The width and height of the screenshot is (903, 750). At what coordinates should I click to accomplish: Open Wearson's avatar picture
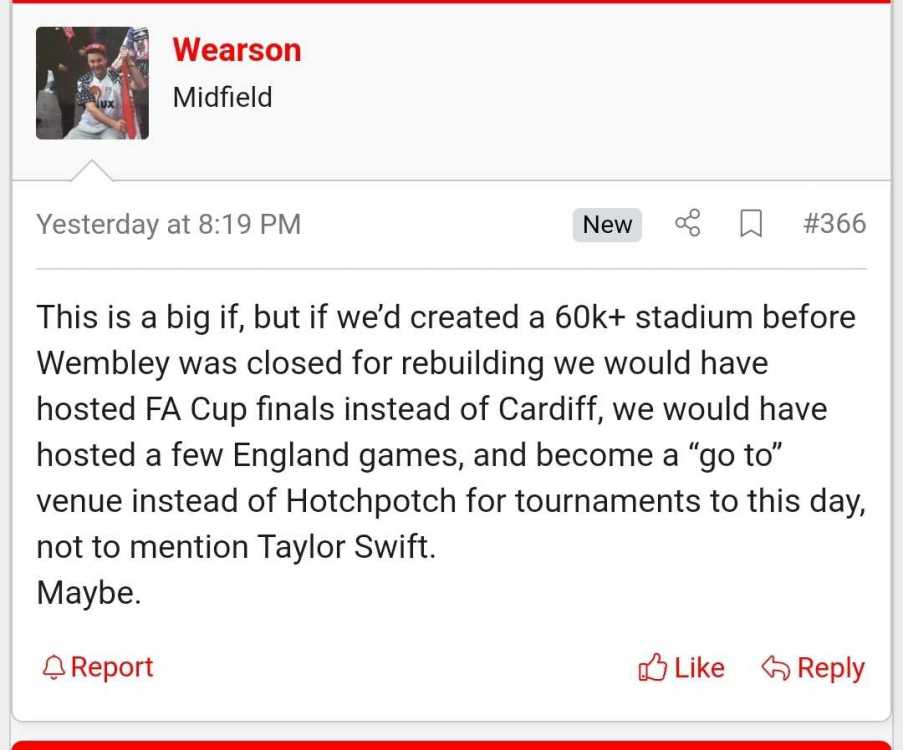point(92,83)
